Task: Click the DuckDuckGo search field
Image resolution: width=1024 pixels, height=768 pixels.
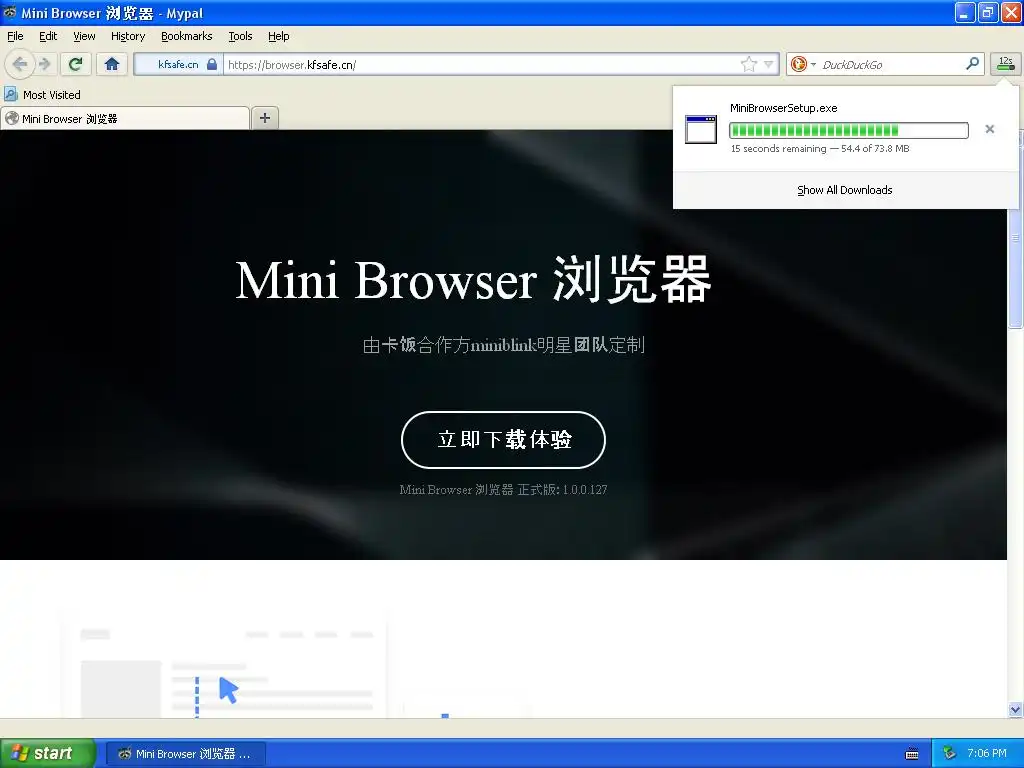Action: tap(891, 64)
